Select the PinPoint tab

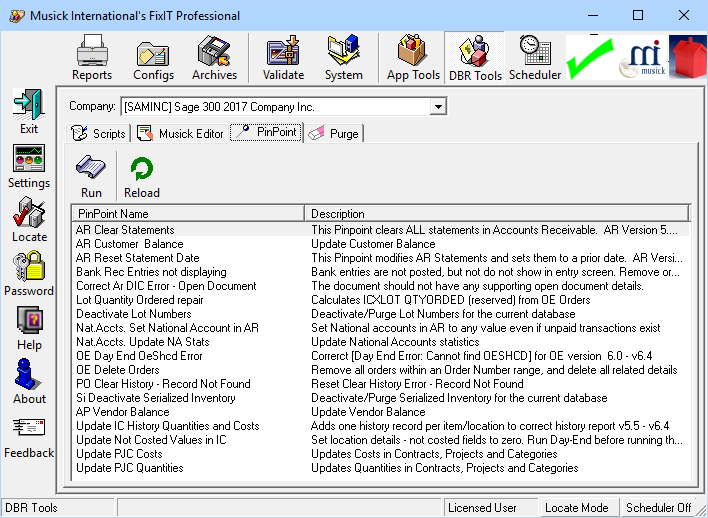(266, 132)
